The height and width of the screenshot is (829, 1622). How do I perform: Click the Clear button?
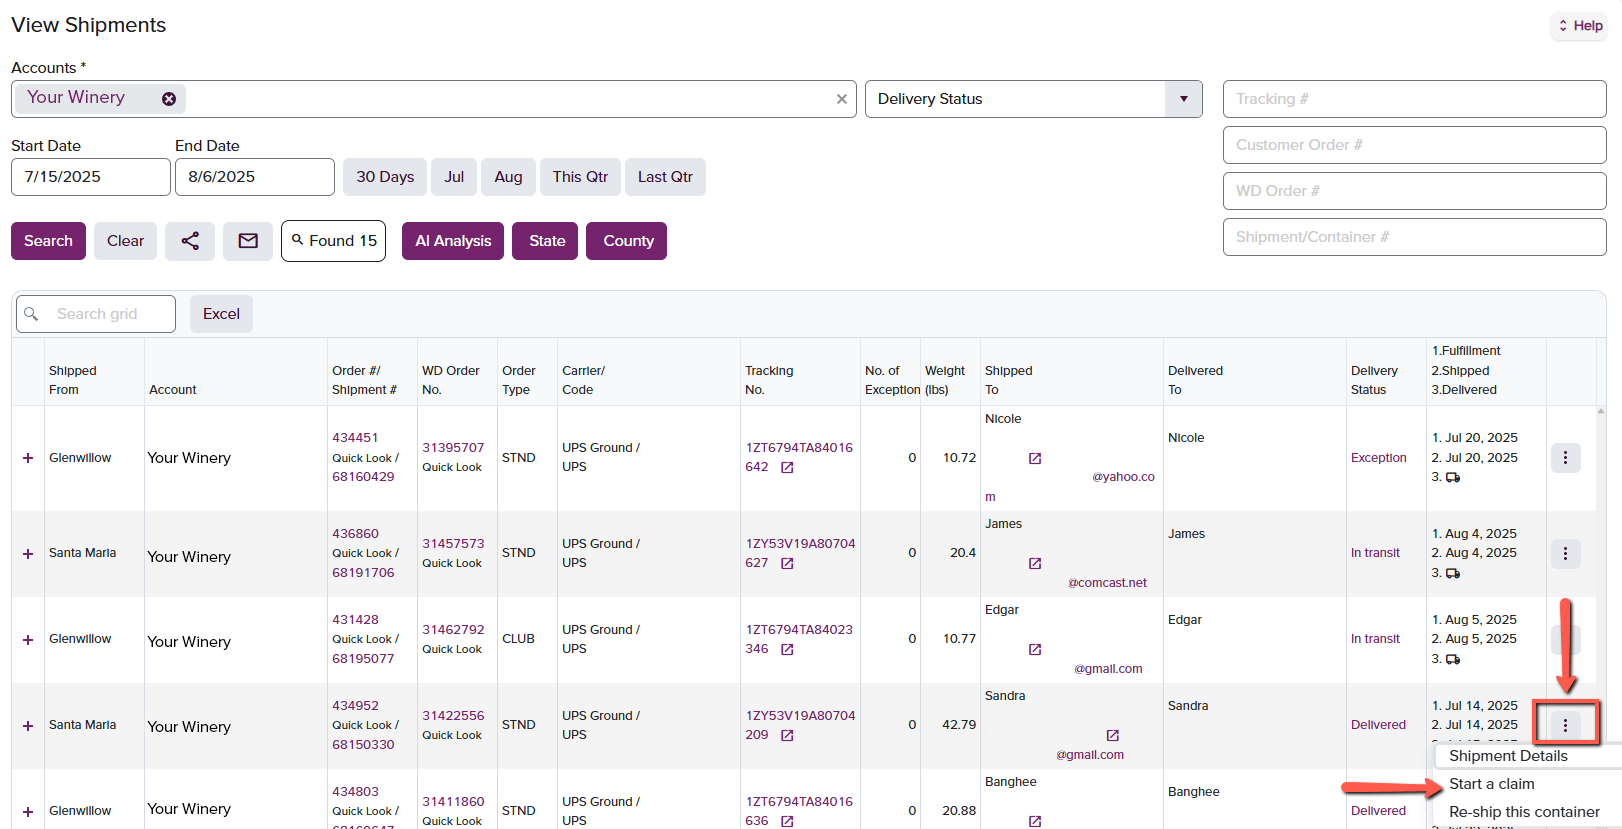(125, 241)
